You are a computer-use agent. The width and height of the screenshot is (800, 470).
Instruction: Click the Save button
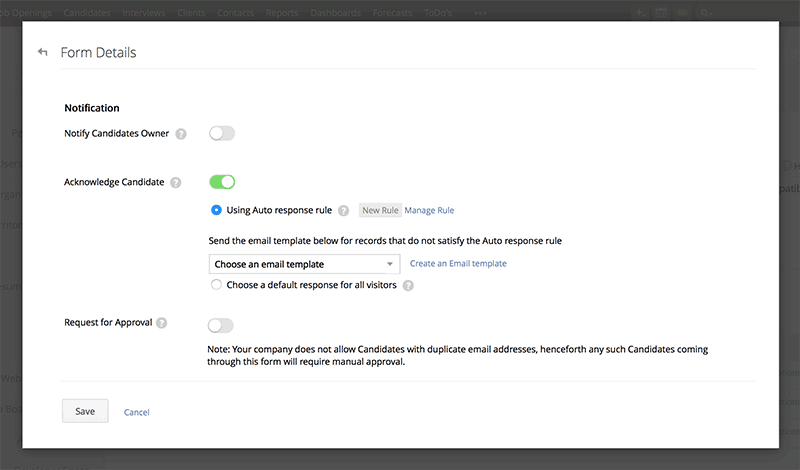pyautogui.click(x=85, y=411)
